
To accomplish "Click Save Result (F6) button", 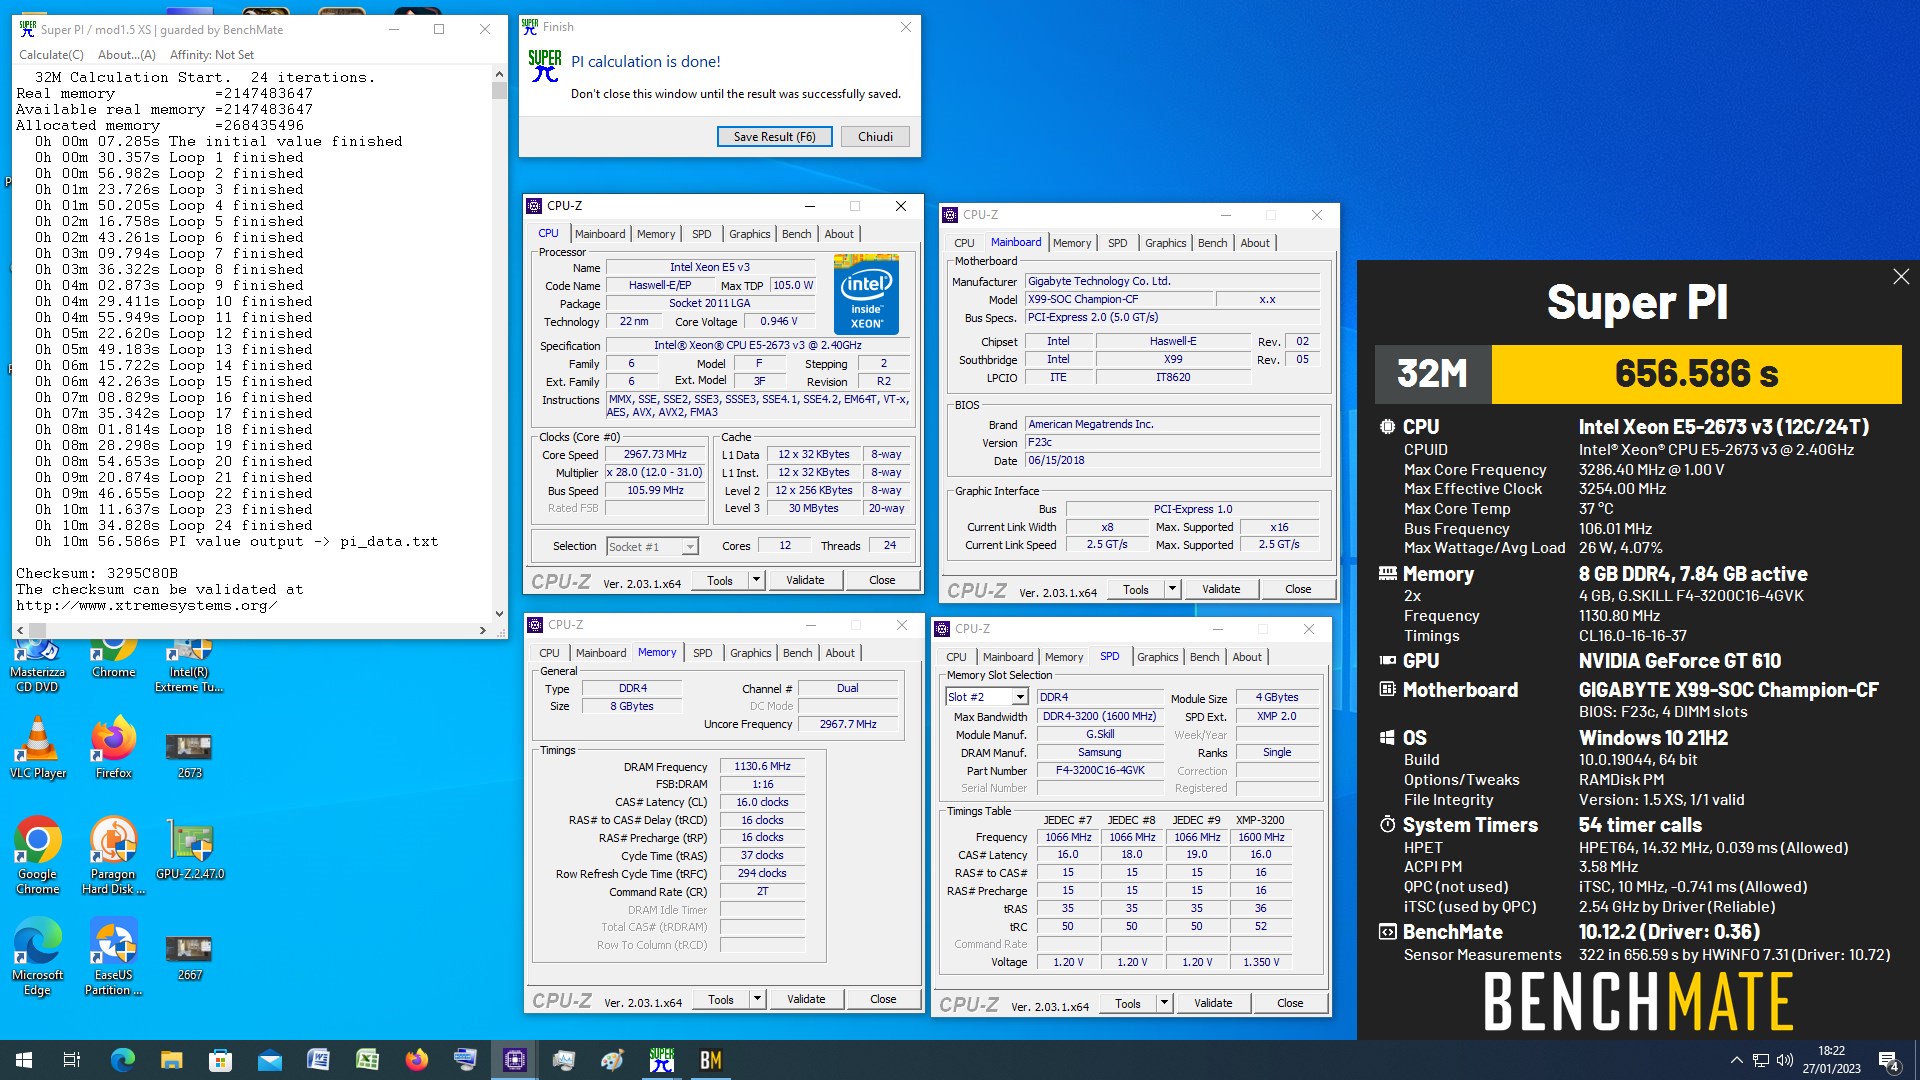I will [x=774, y=137].
